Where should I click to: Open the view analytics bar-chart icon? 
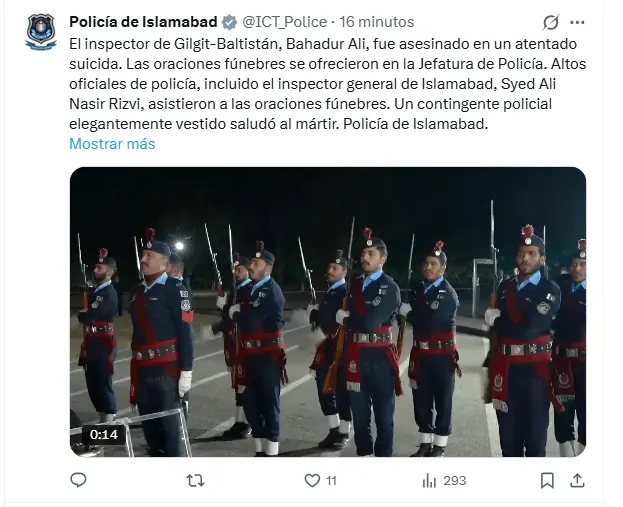[429, 480]
